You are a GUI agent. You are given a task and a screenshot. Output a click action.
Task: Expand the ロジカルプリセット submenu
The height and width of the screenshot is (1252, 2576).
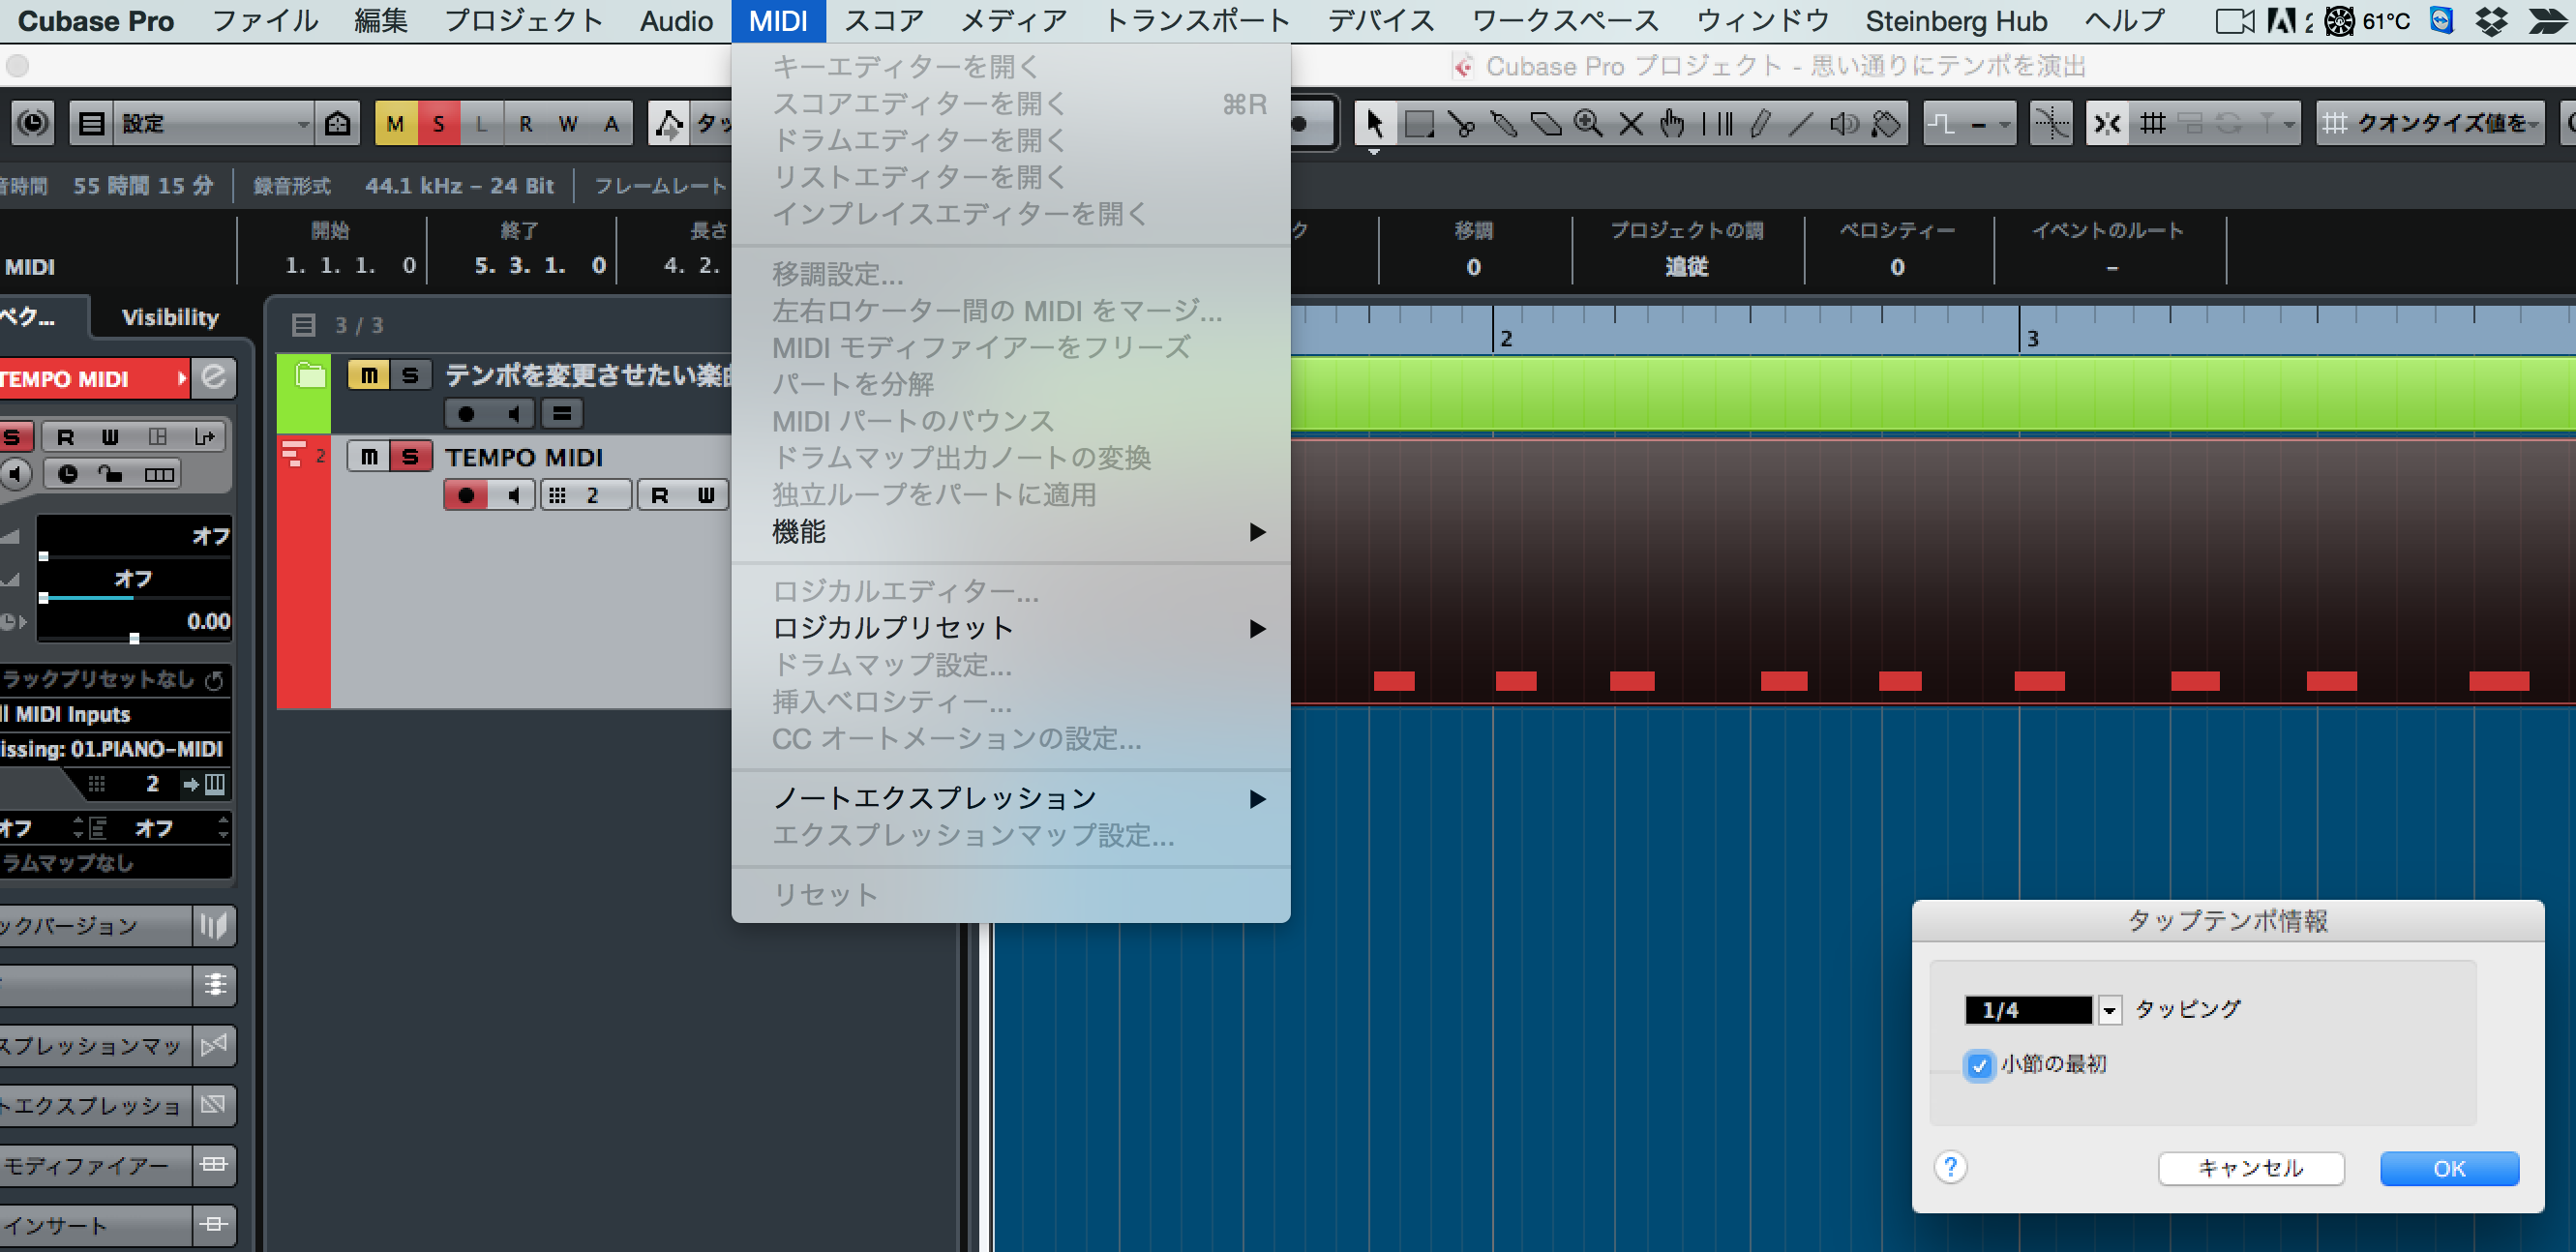[1011, 628]
